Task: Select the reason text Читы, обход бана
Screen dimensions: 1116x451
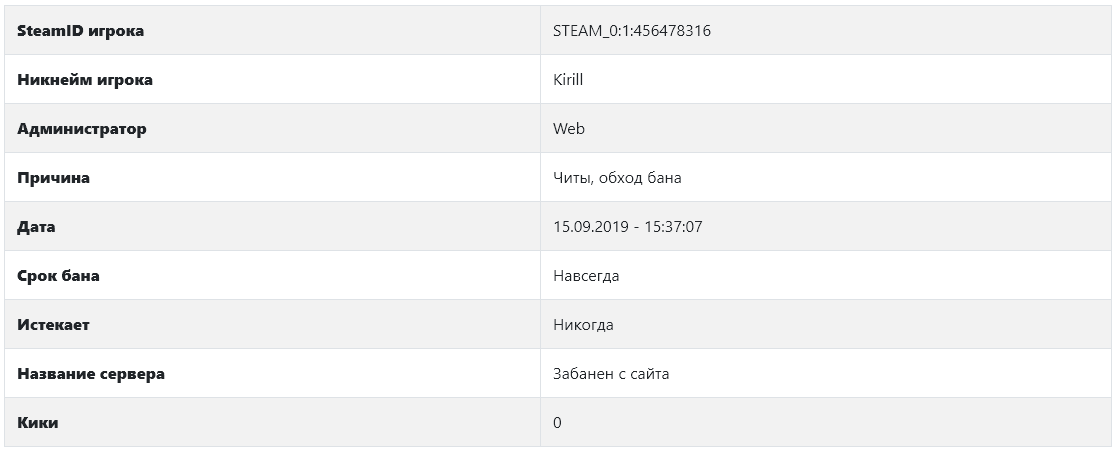Action: [x=617, y=178]
